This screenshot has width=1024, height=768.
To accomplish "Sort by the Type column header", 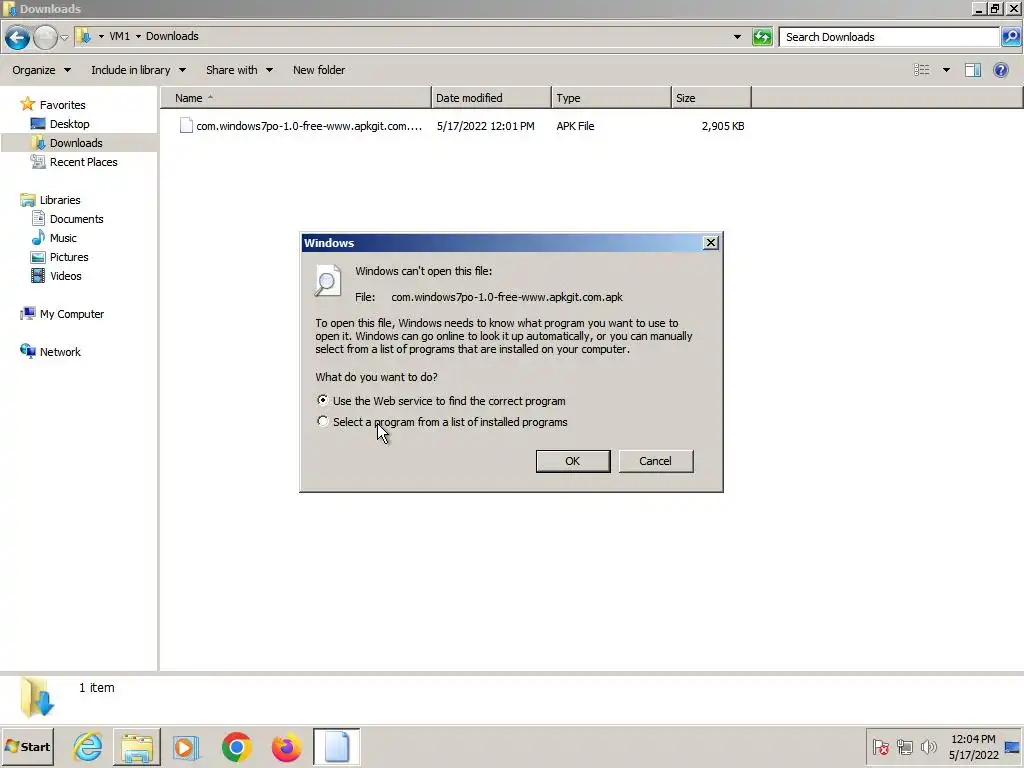I will 611,98.
